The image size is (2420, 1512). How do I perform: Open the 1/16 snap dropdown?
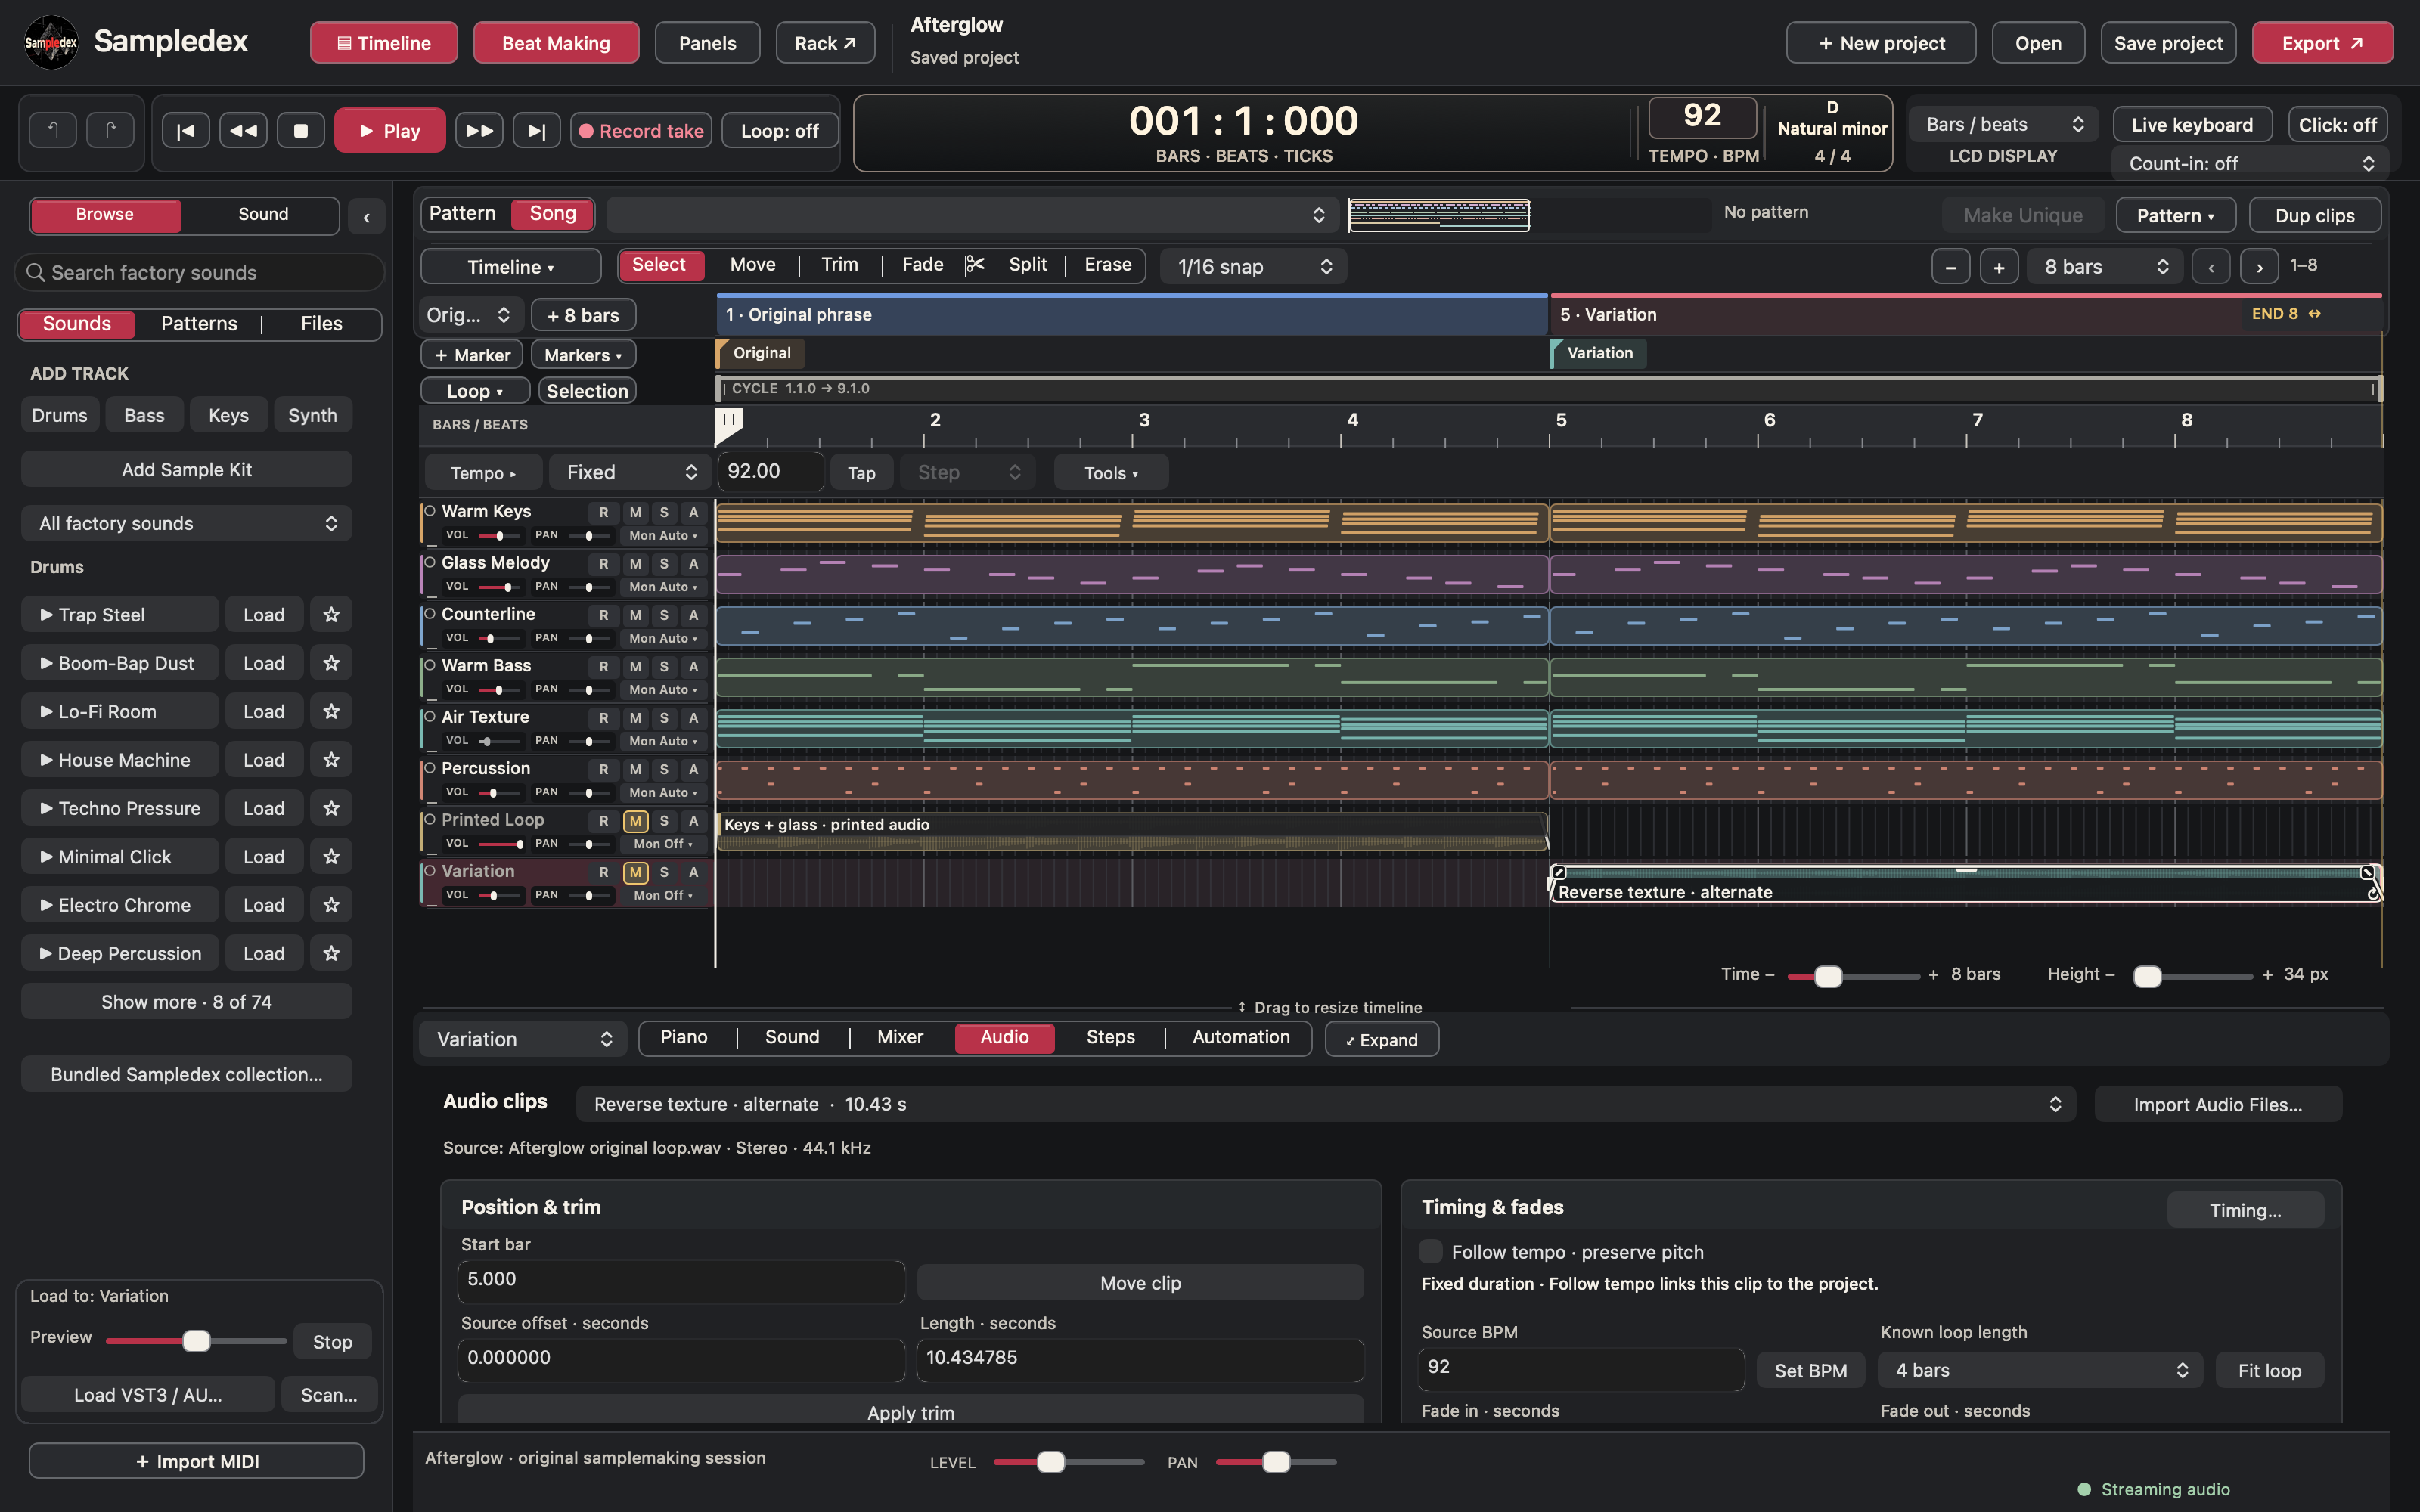tap(1253, 267)
